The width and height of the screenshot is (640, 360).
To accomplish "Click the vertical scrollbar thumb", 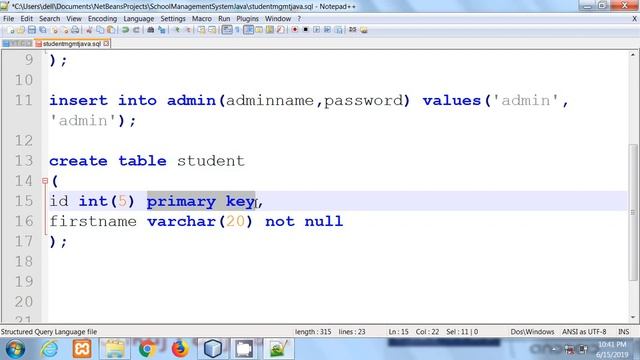I will (x=633, y=212).
